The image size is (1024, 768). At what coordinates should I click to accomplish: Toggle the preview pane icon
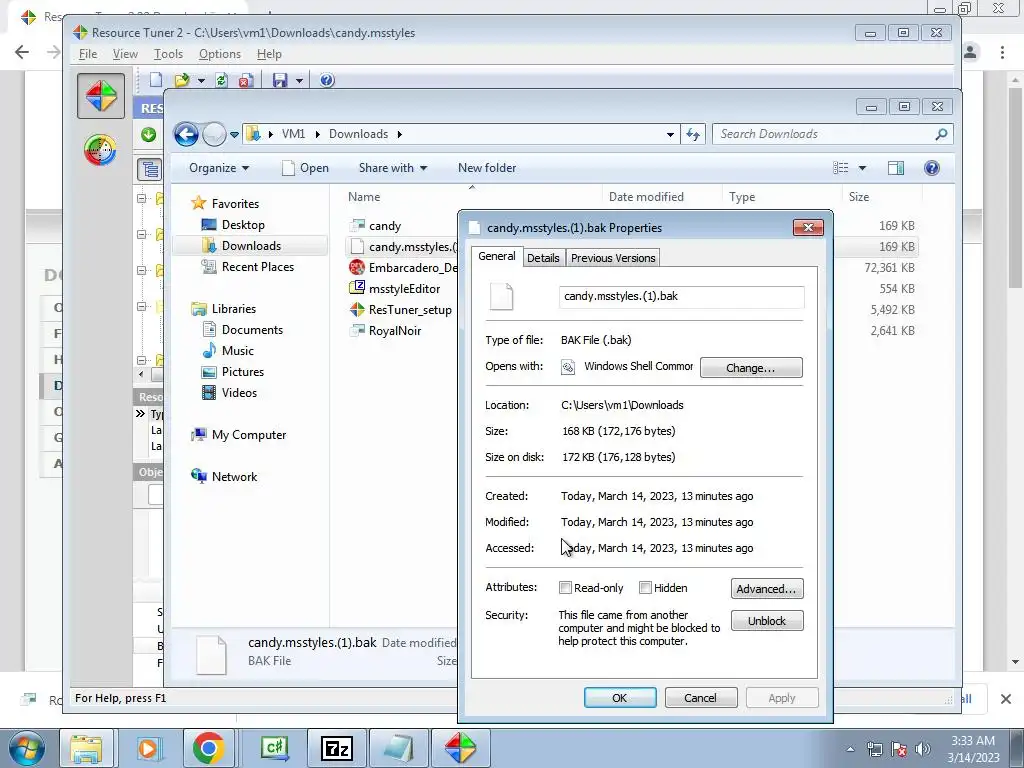pyautogui.click(x=896, y=168)
